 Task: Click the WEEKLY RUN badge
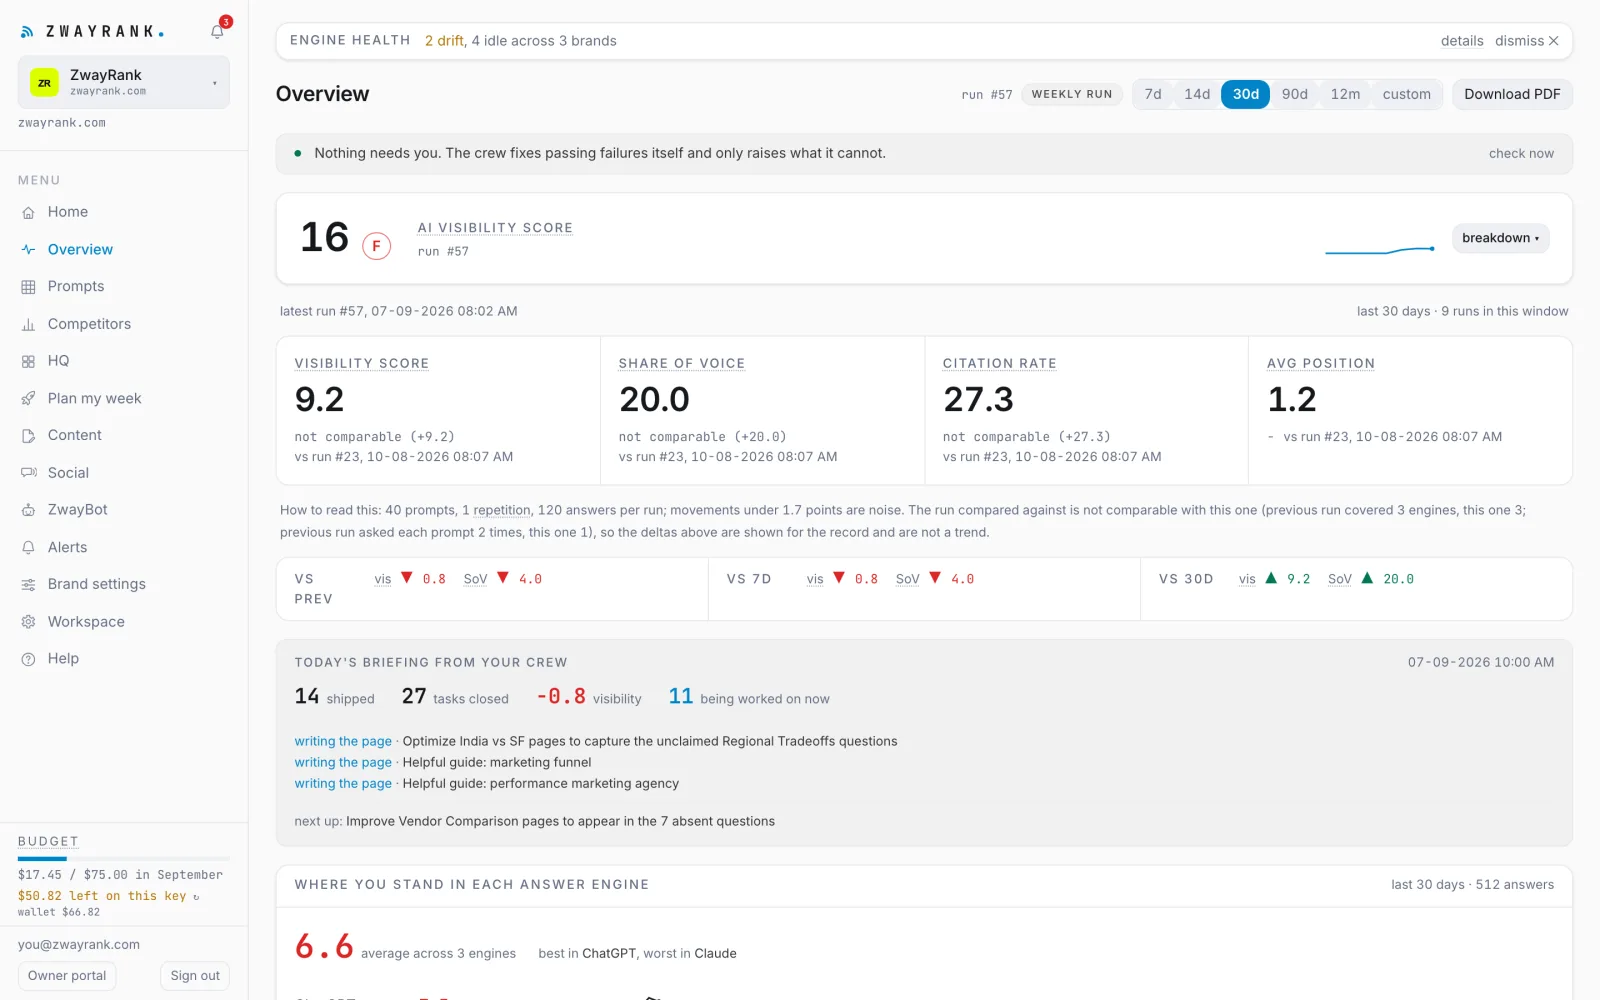click(x=1072, y=94)
